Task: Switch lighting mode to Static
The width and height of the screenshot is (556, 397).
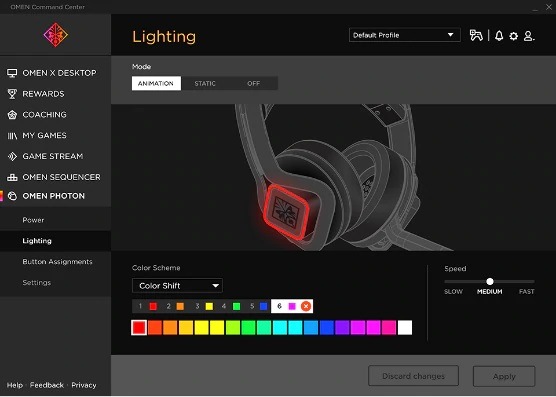Action: pyautogui.click(x=205, y=83)
